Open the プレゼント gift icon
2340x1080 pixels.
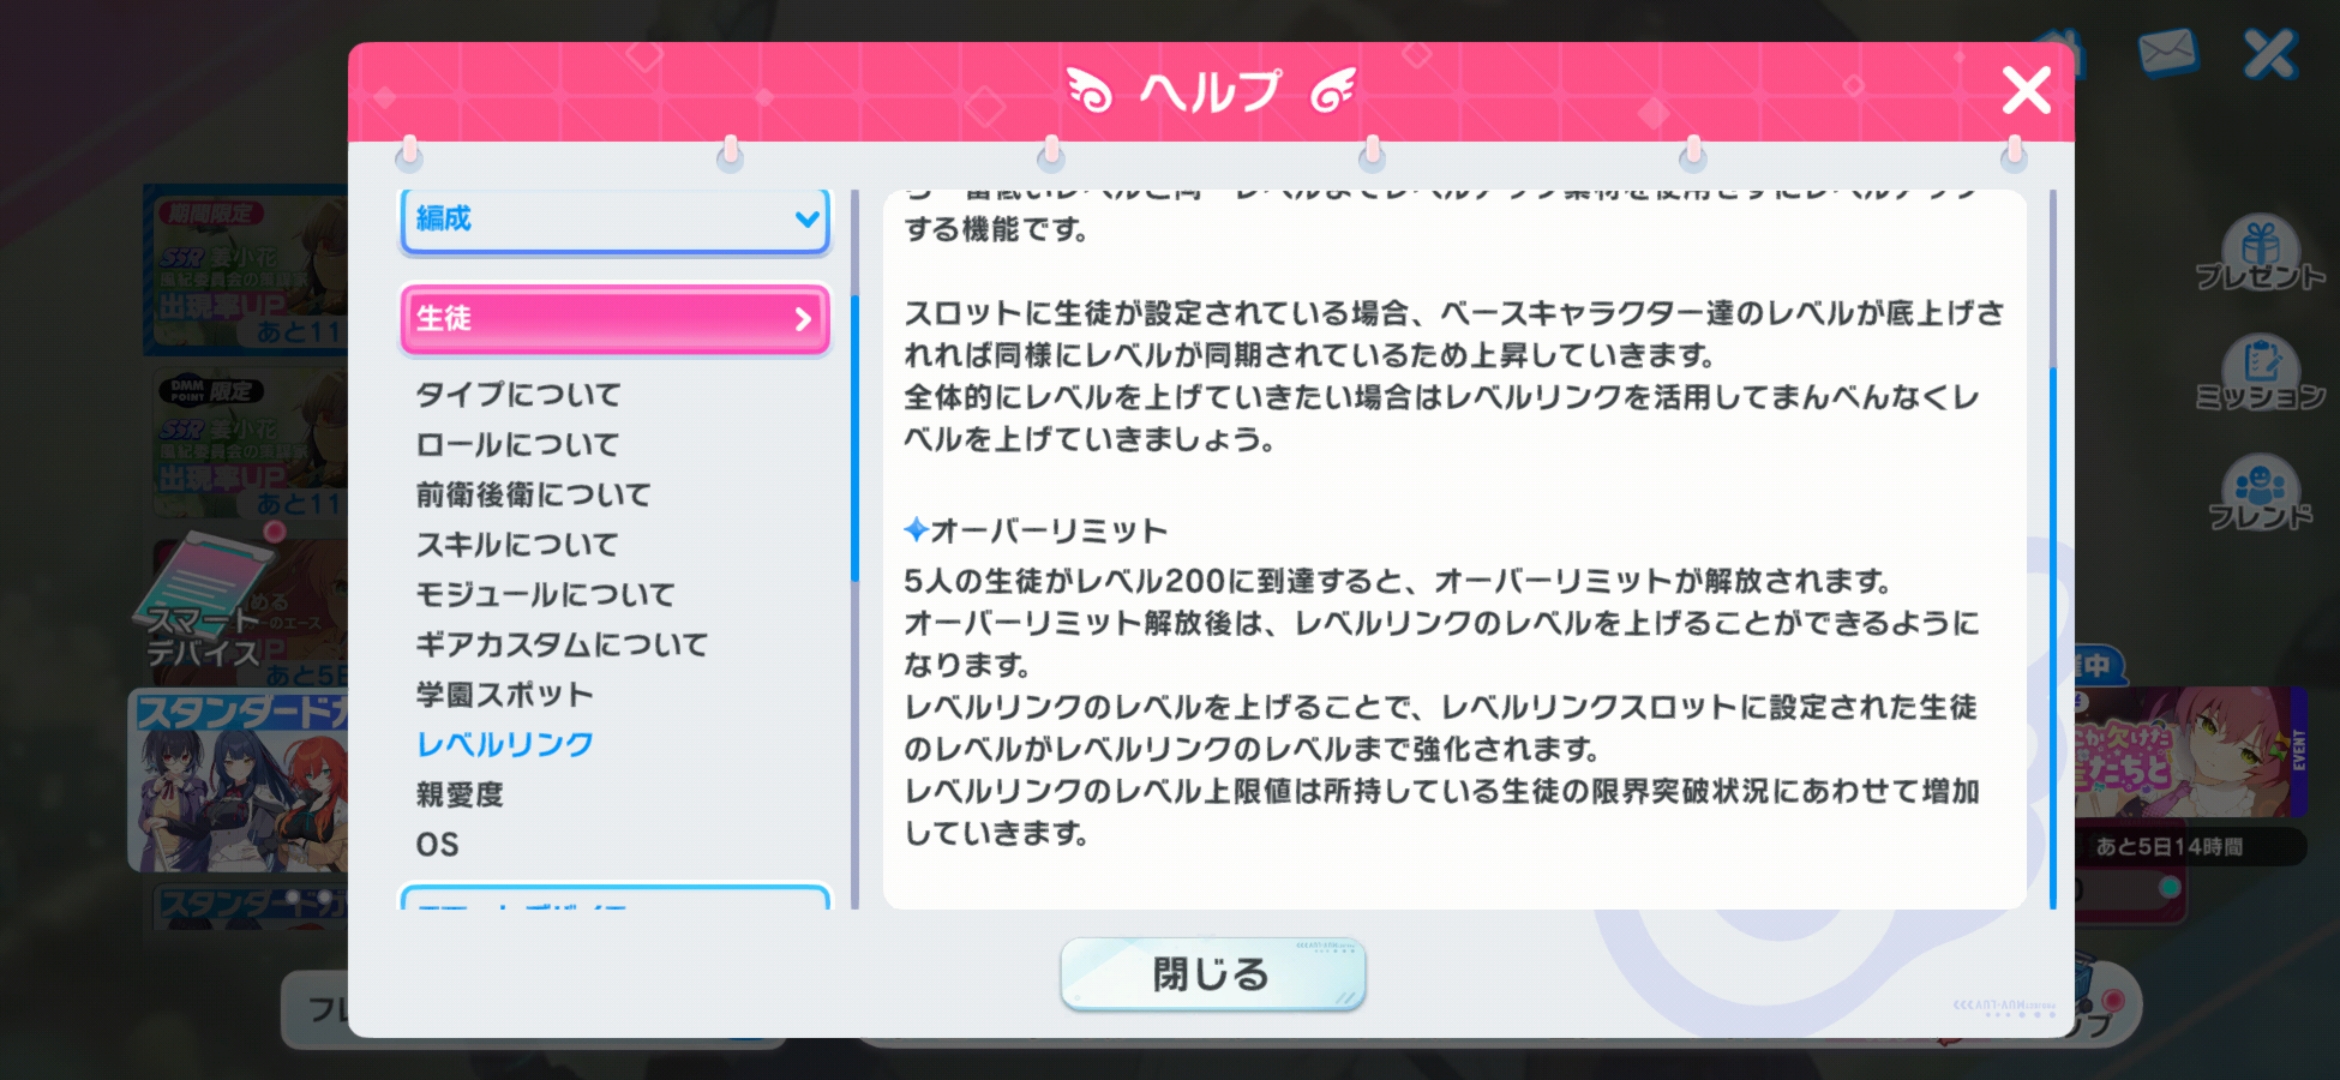pyautogui.click(x=2260, y=254)
